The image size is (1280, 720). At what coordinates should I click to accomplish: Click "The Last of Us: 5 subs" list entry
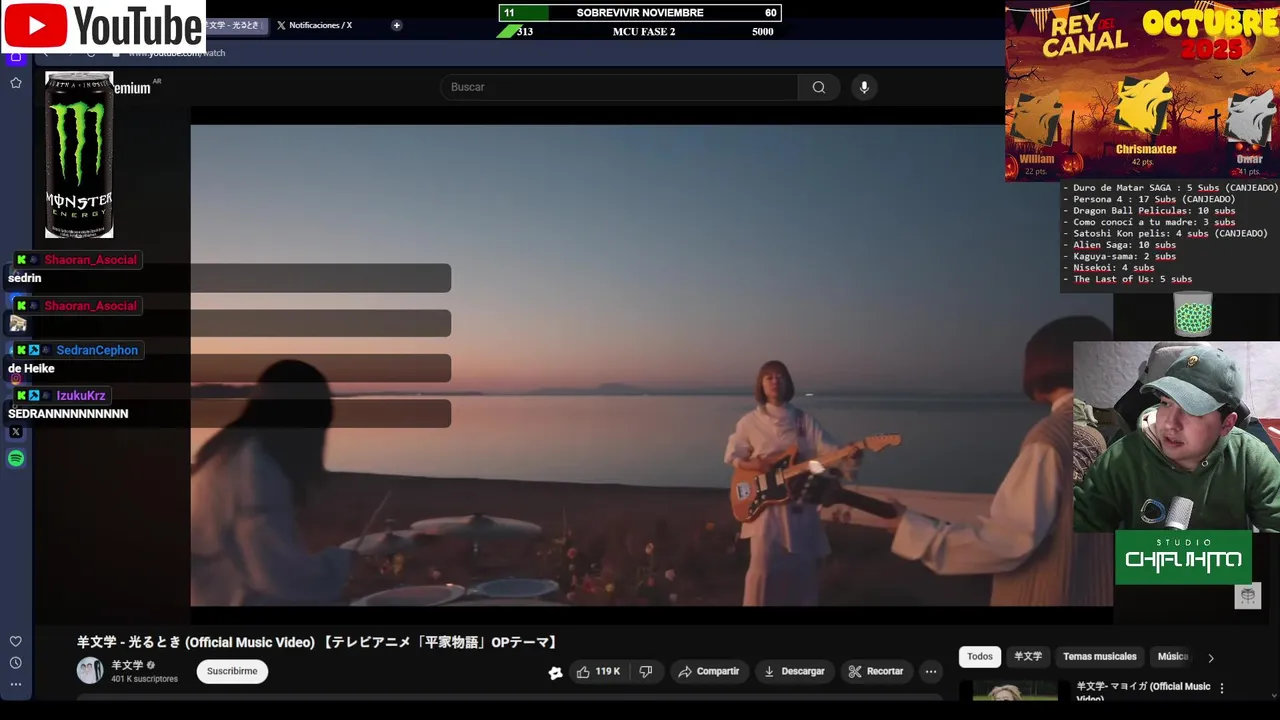1132,279
